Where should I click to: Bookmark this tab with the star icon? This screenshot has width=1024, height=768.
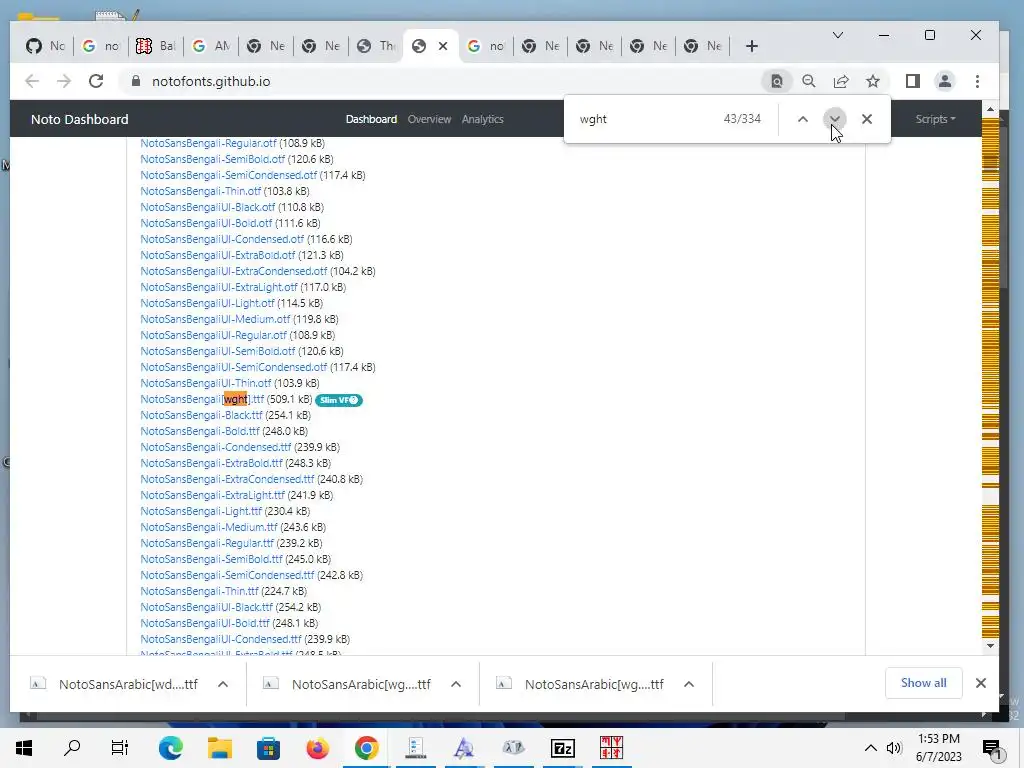872,81
